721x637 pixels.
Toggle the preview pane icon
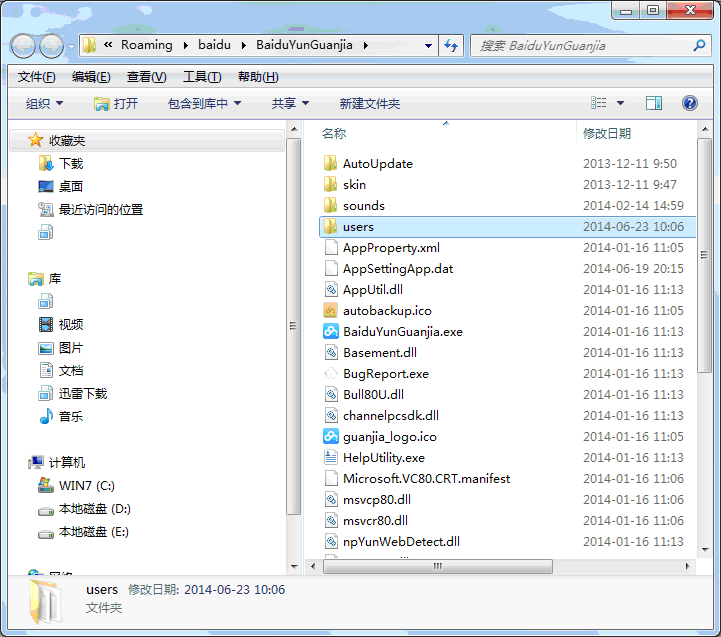coord(653,103)
